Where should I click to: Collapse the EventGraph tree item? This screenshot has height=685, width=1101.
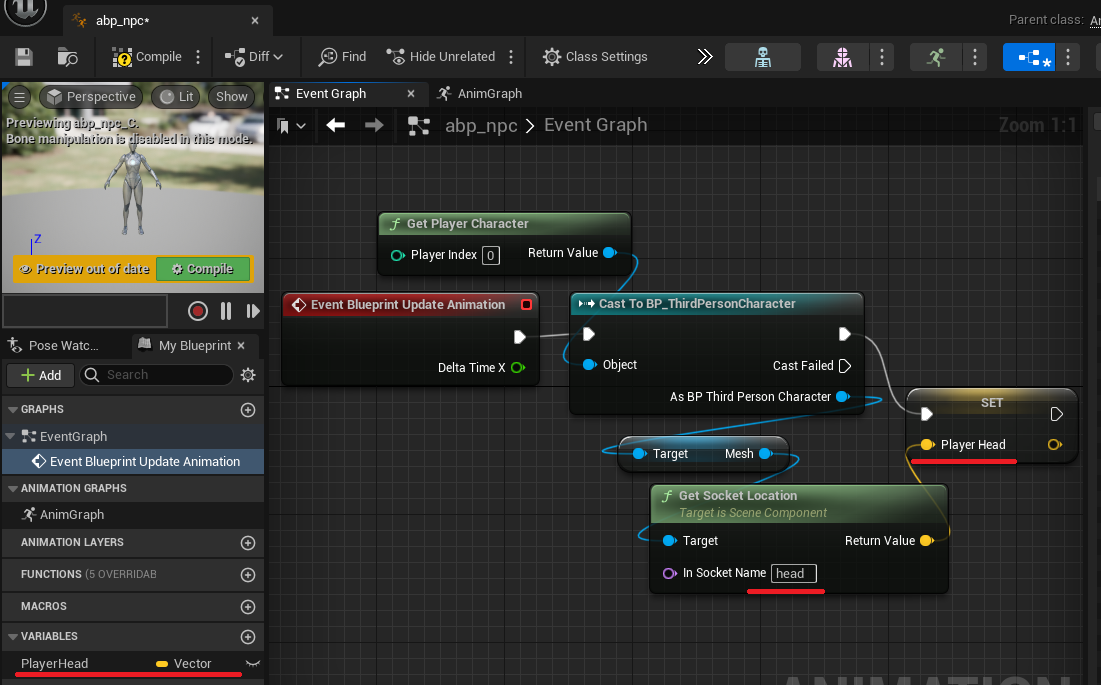[10, 436]
